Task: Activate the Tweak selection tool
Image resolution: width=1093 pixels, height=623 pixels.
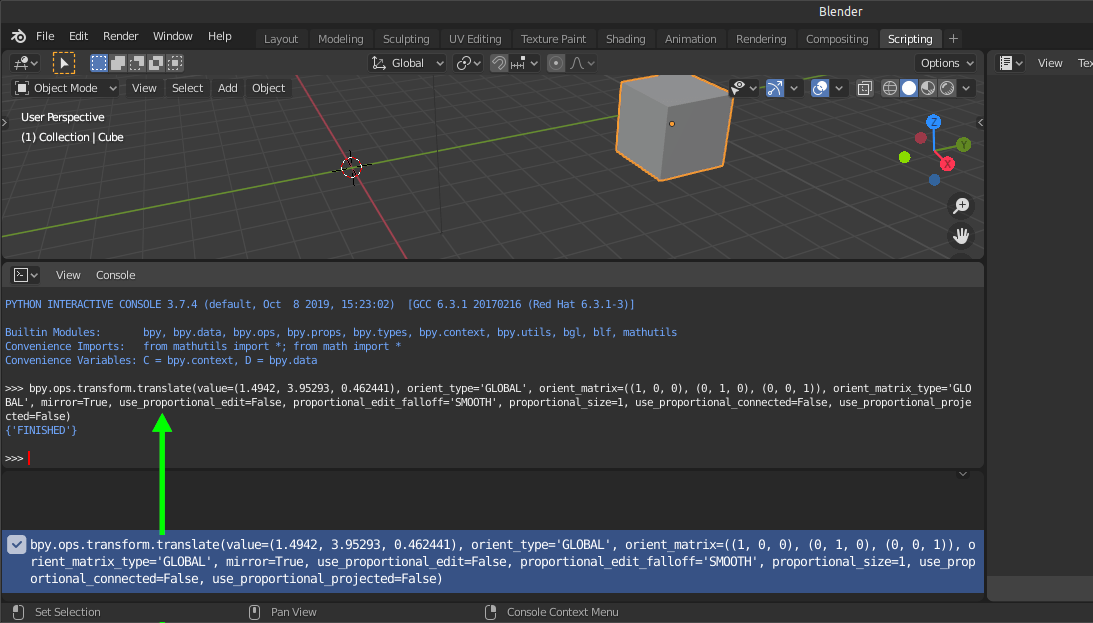Action: [64, 62]
